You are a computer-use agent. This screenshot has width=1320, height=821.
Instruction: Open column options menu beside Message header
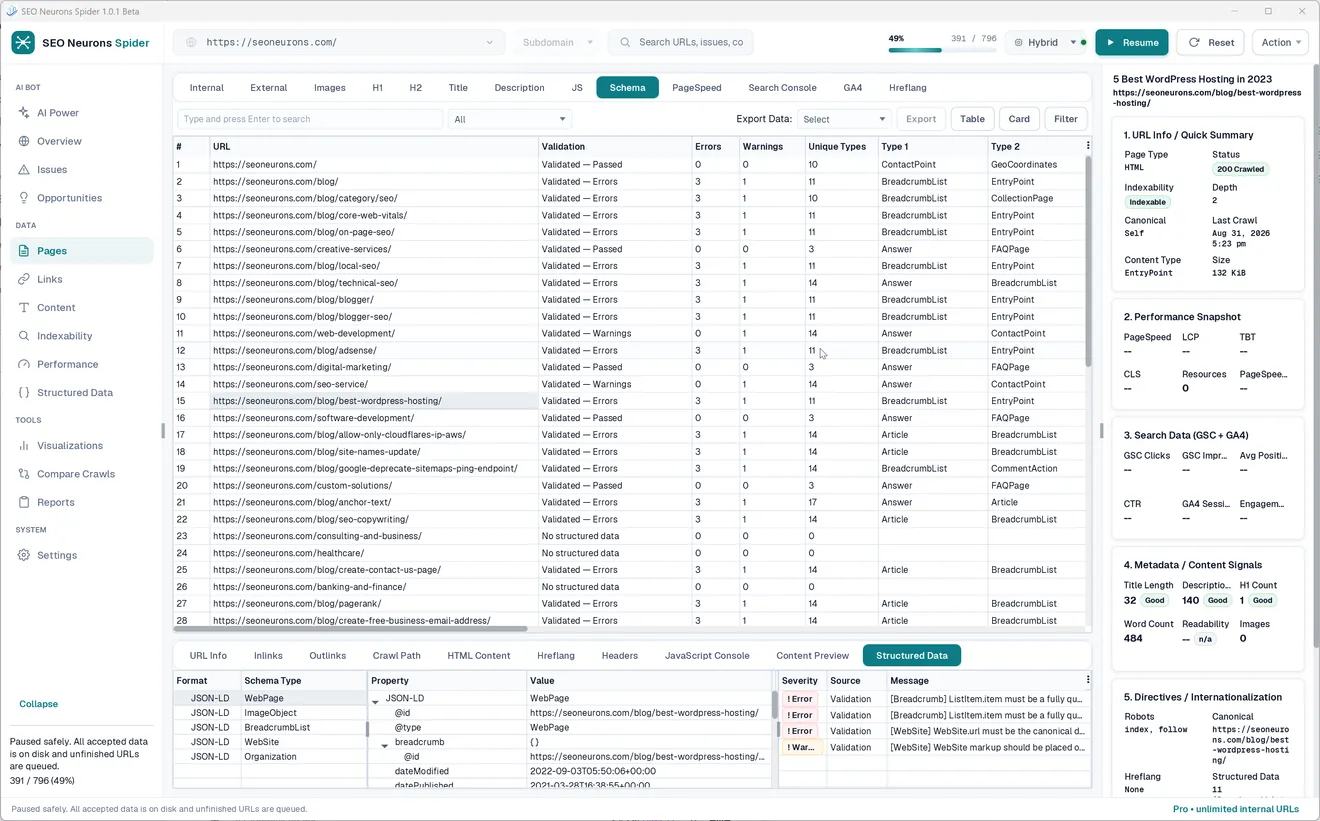coord(1087,680)
